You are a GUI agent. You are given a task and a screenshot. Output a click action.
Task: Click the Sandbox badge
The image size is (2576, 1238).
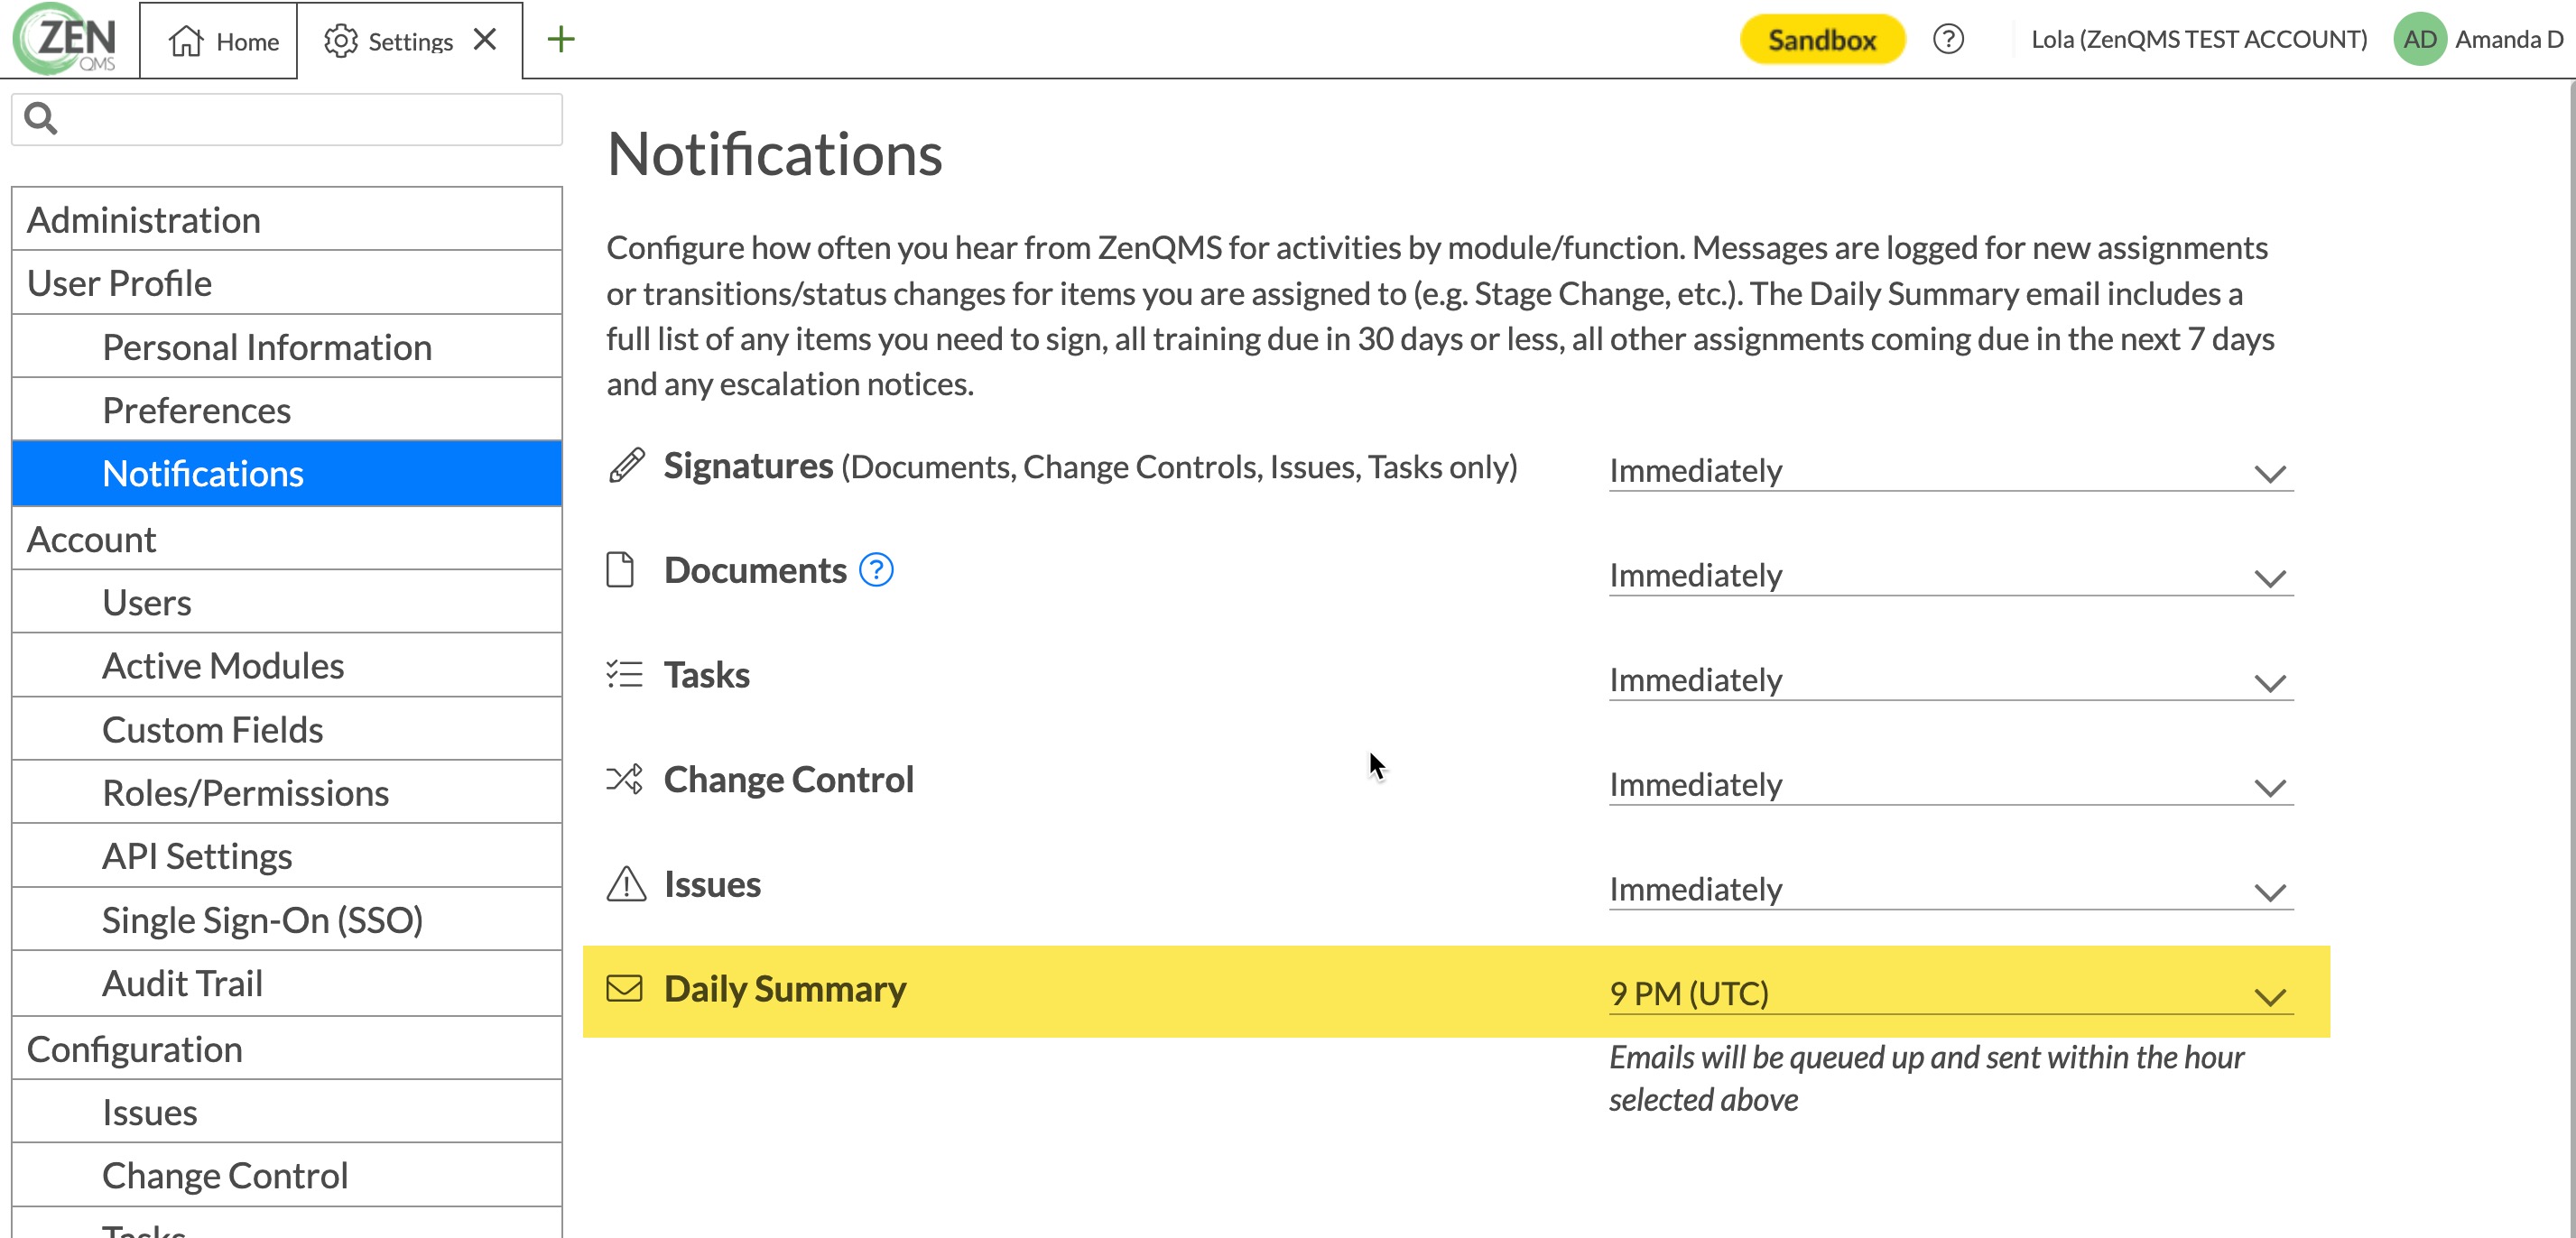pyautogui.click(x=1821, y=40)
